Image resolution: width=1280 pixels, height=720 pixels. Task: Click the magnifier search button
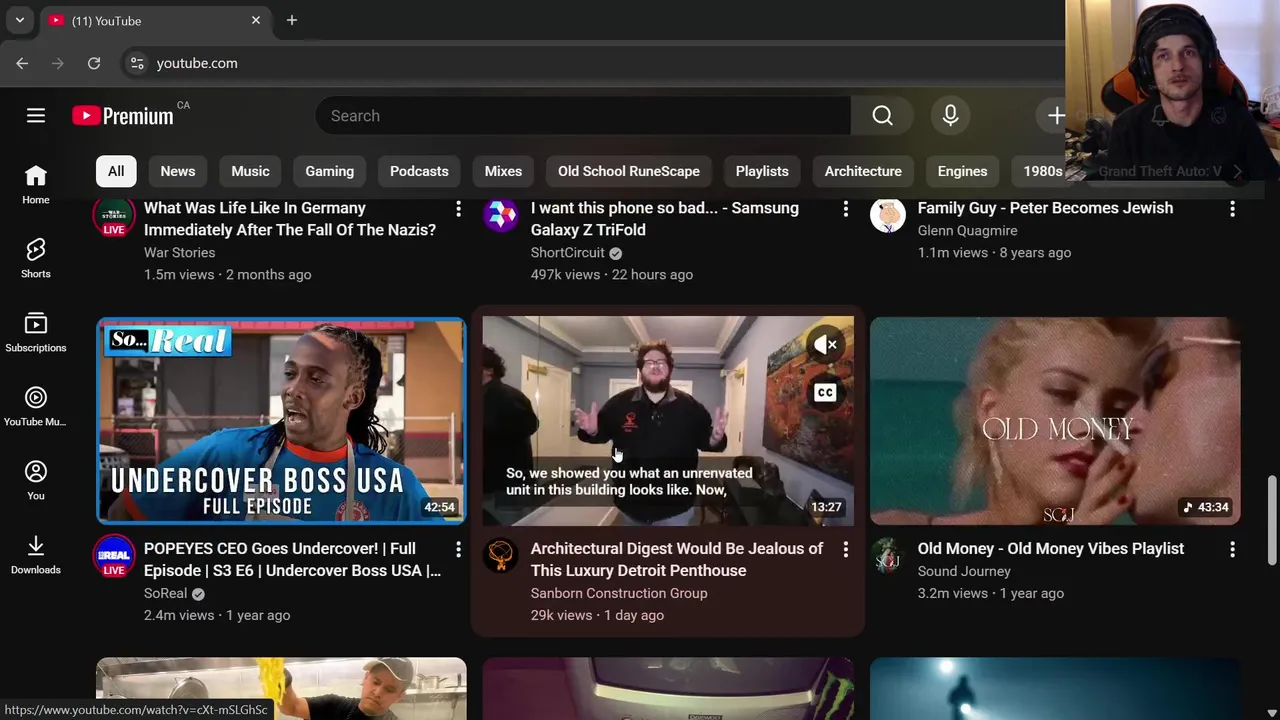(882, 116)
